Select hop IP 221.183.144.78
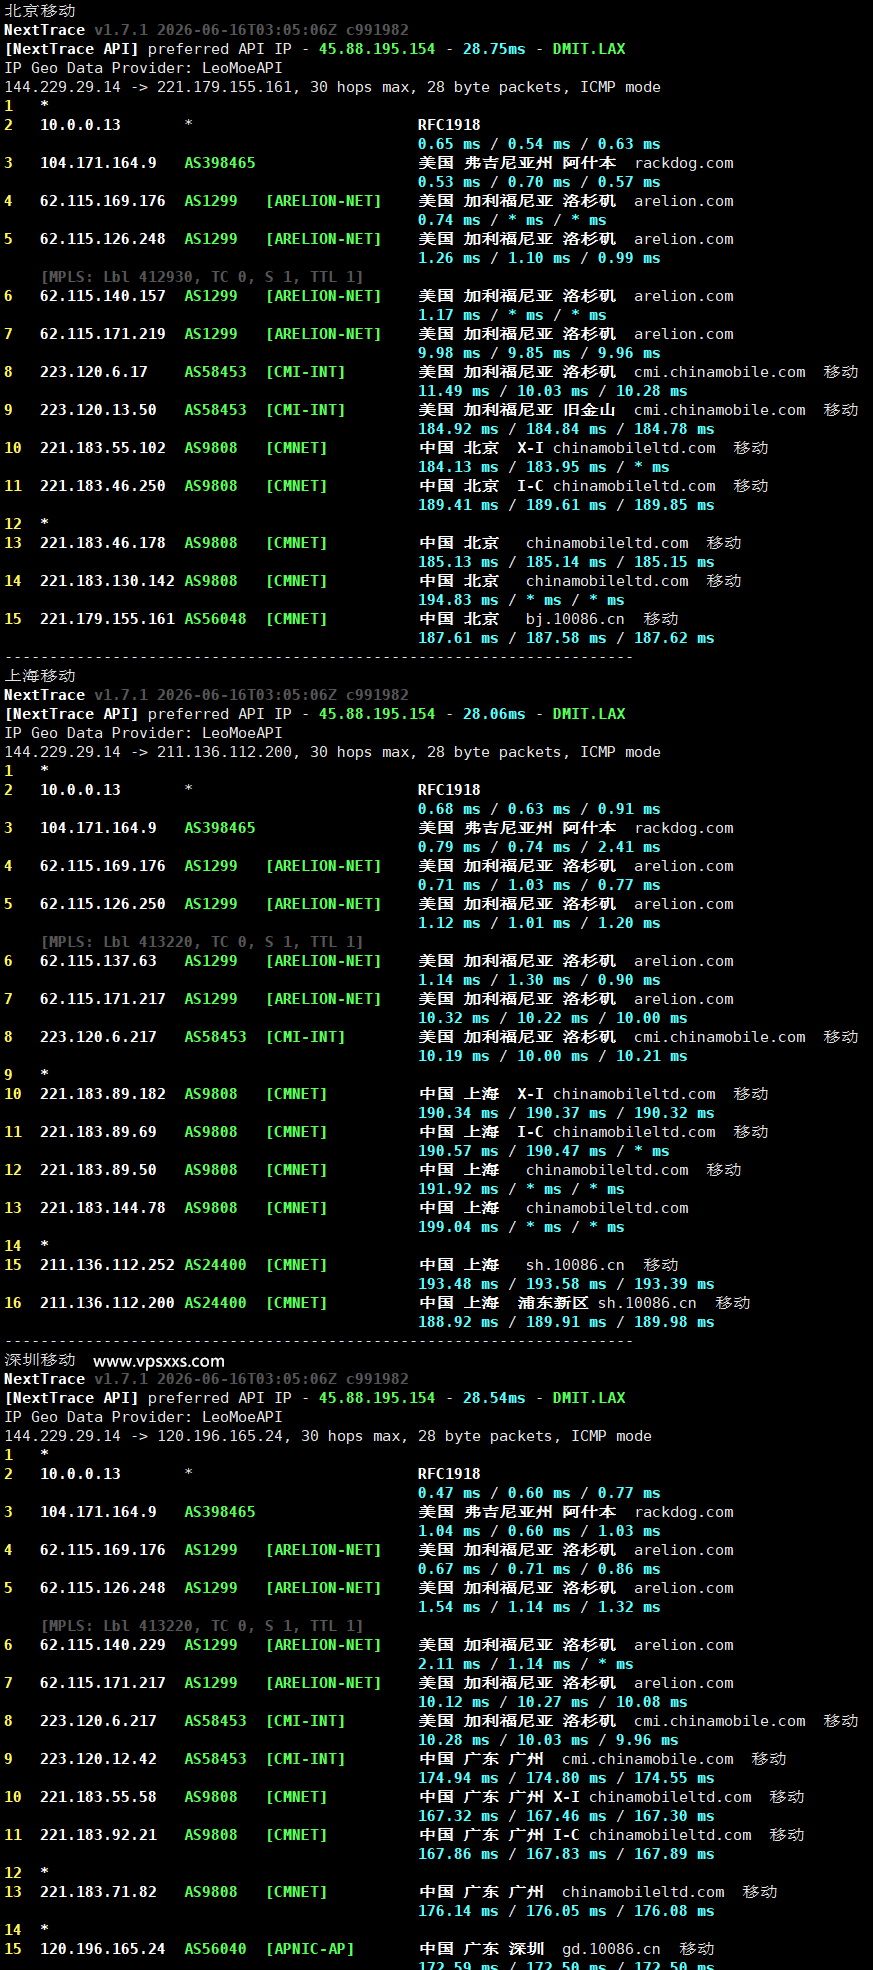 pyautogui.click(x=103, y=1208)
